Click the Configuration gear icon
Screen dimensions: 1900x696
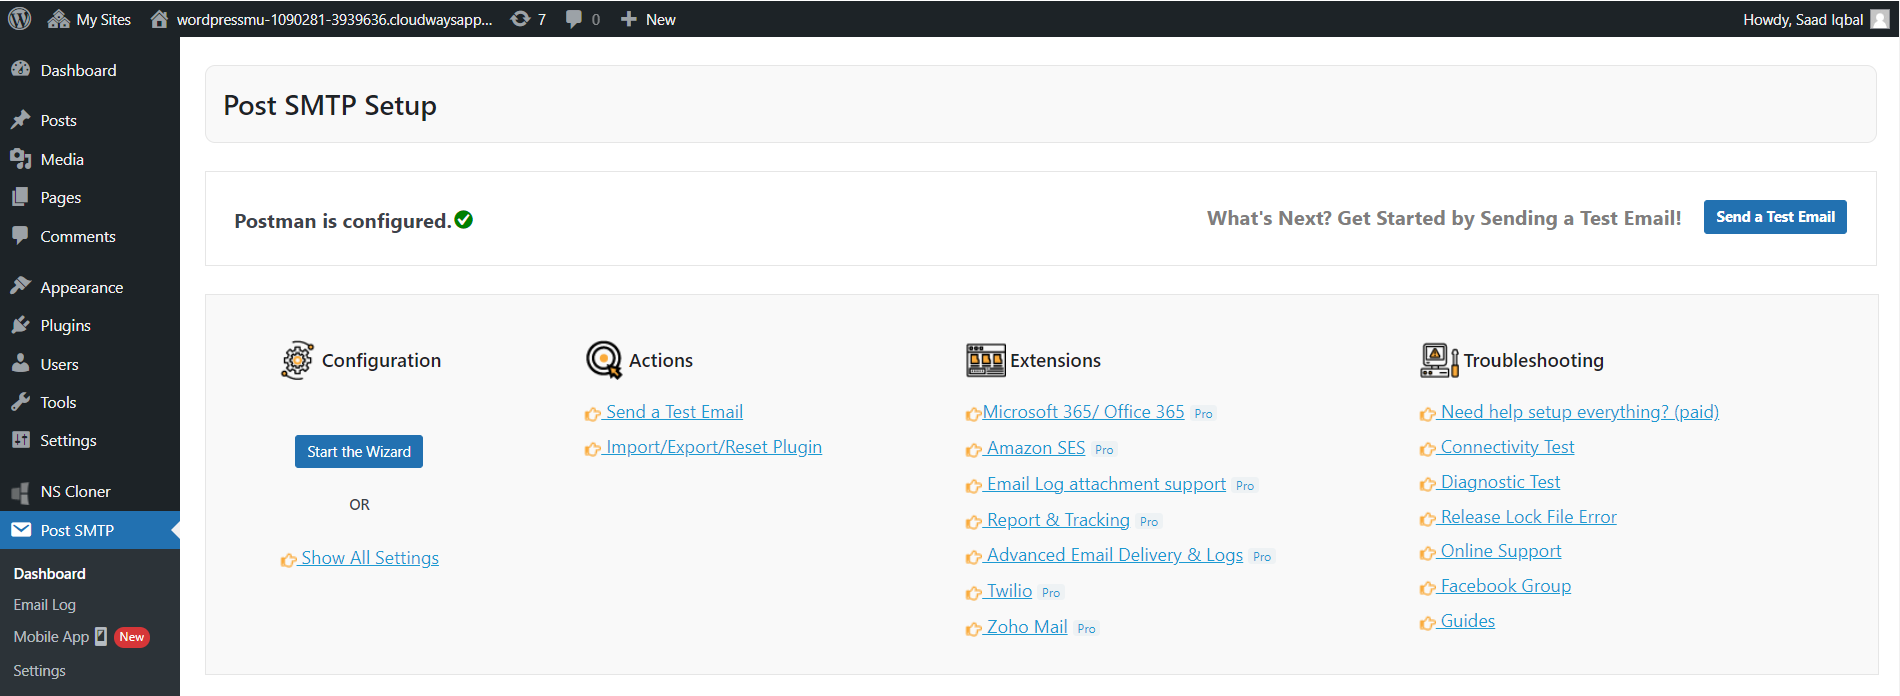pos(297,360)
